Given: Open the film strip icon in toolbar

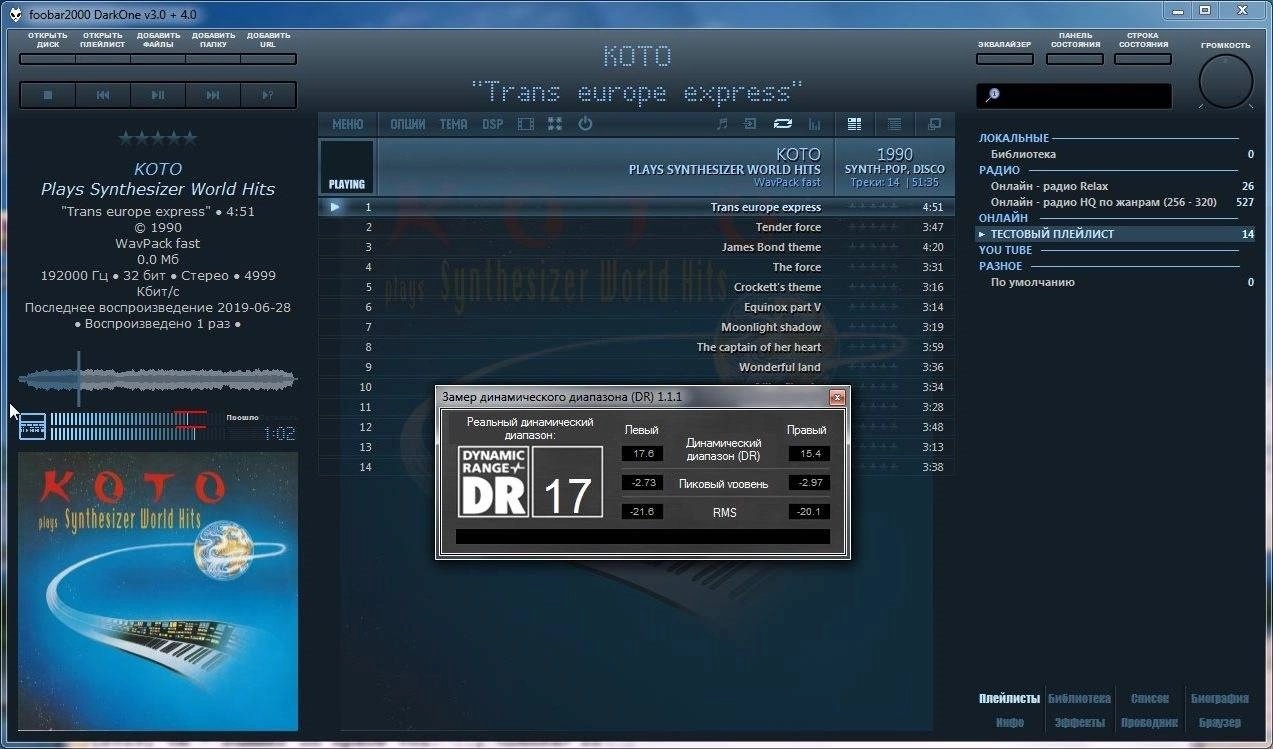Looking at the screenshot, I should tap(525, 124).
